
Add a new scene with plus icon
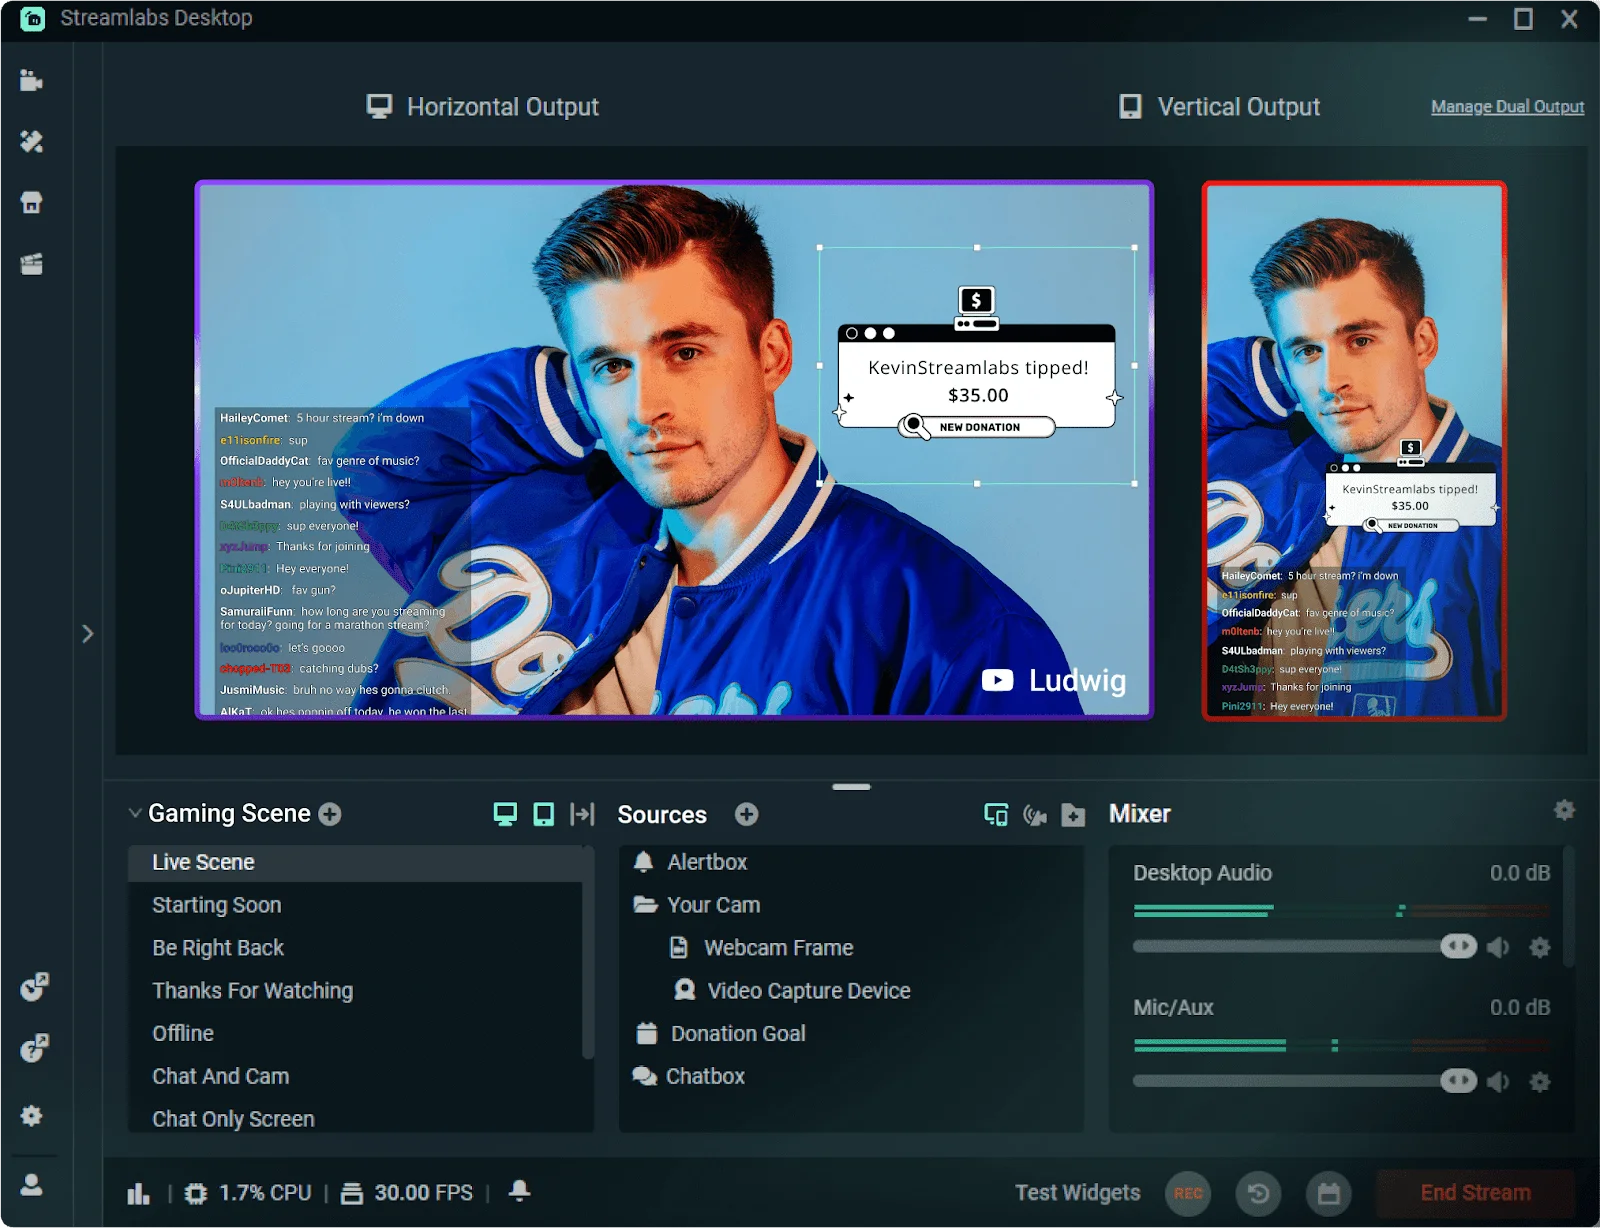(330, 814)
